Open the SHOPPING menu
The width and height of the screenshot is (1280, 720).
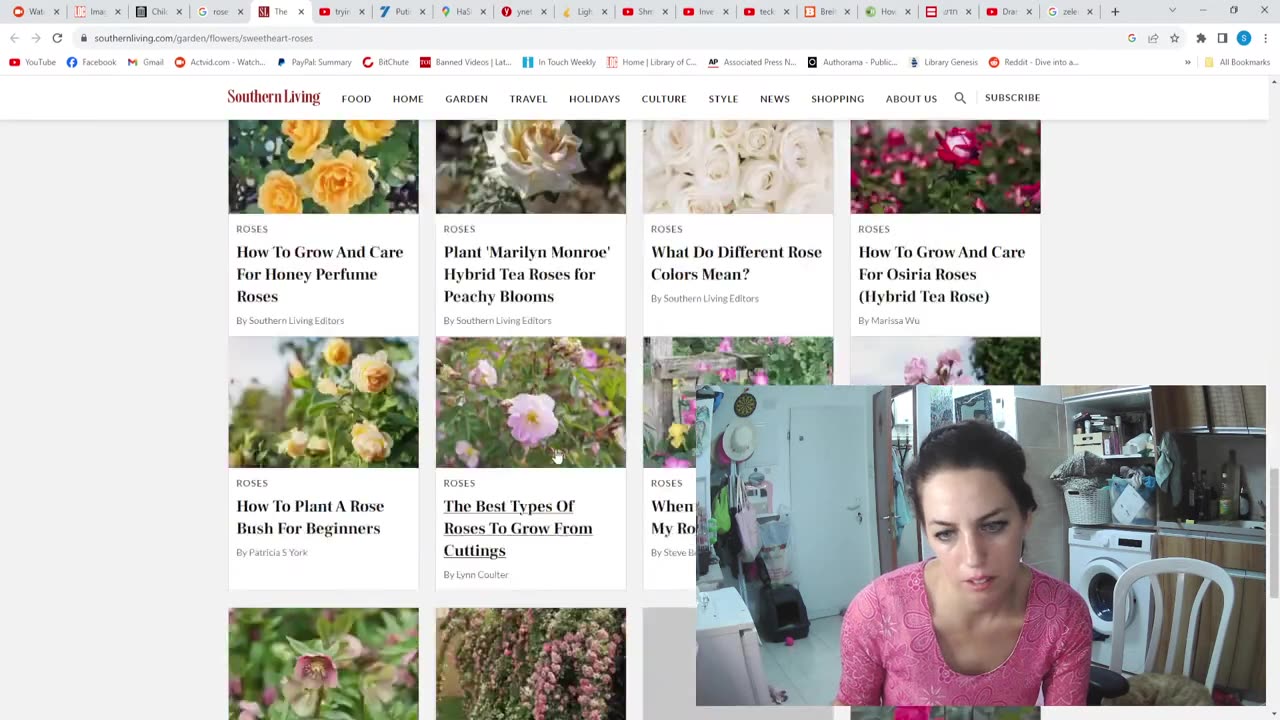[x=837, y=99]
